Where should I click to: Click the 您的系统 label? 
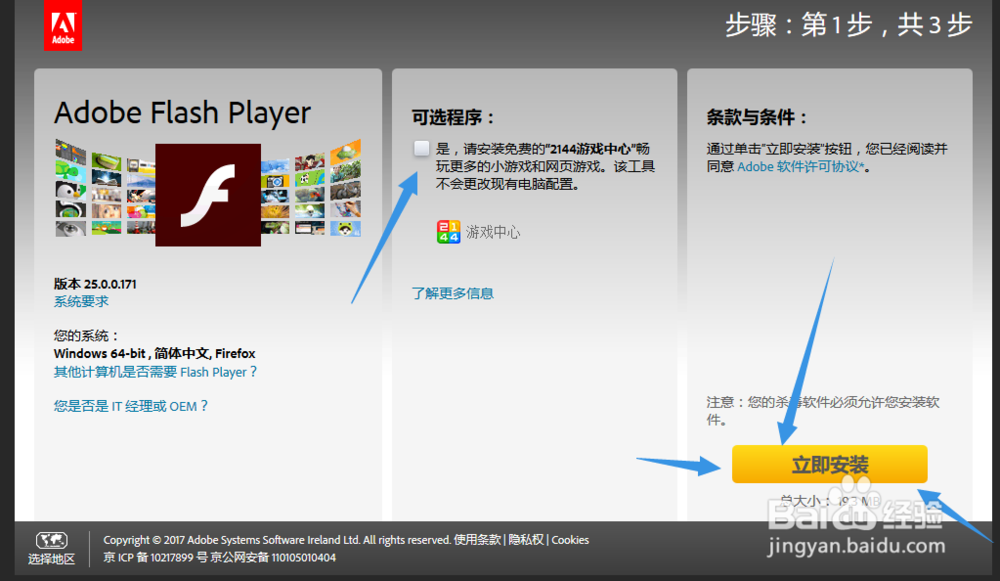pyautogui.click(x=85, y=336)
